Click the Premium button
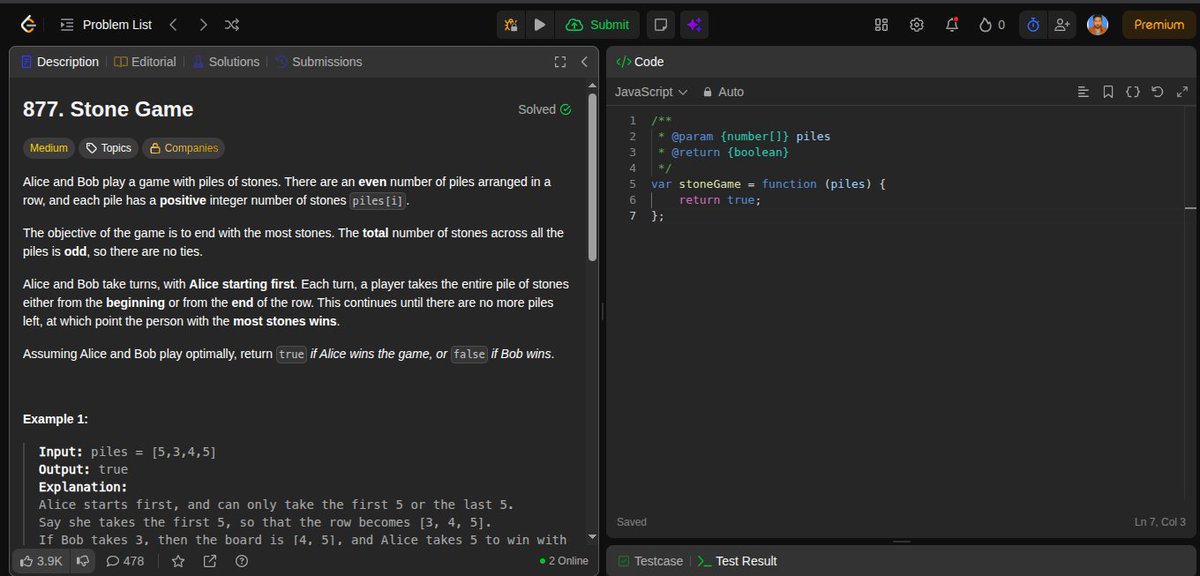 point(1159,24)
